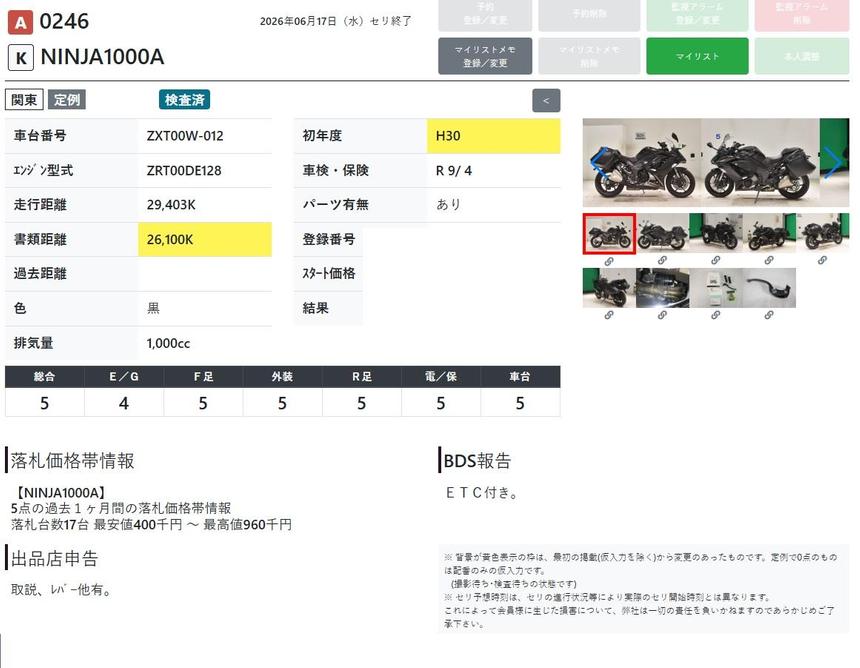Show next photo with right carousel arrow

click(834, 162)
